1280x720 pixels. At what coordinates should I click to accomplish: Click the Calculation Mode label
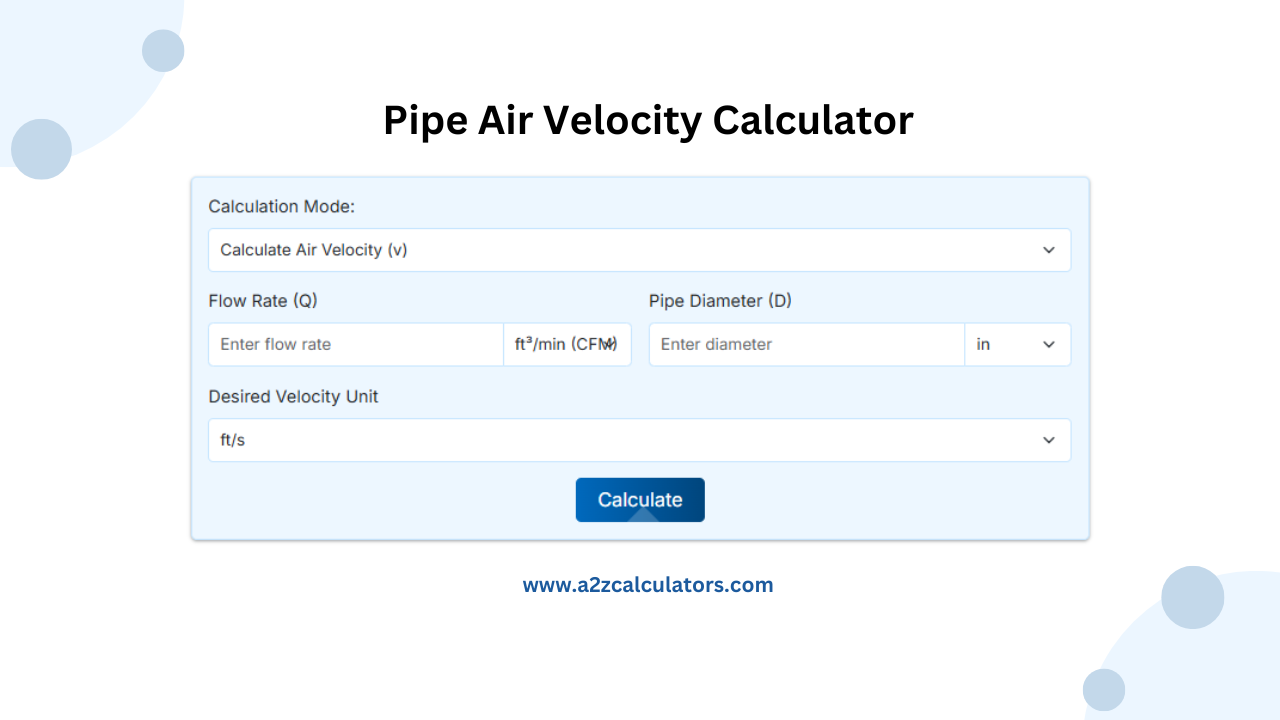281,206
